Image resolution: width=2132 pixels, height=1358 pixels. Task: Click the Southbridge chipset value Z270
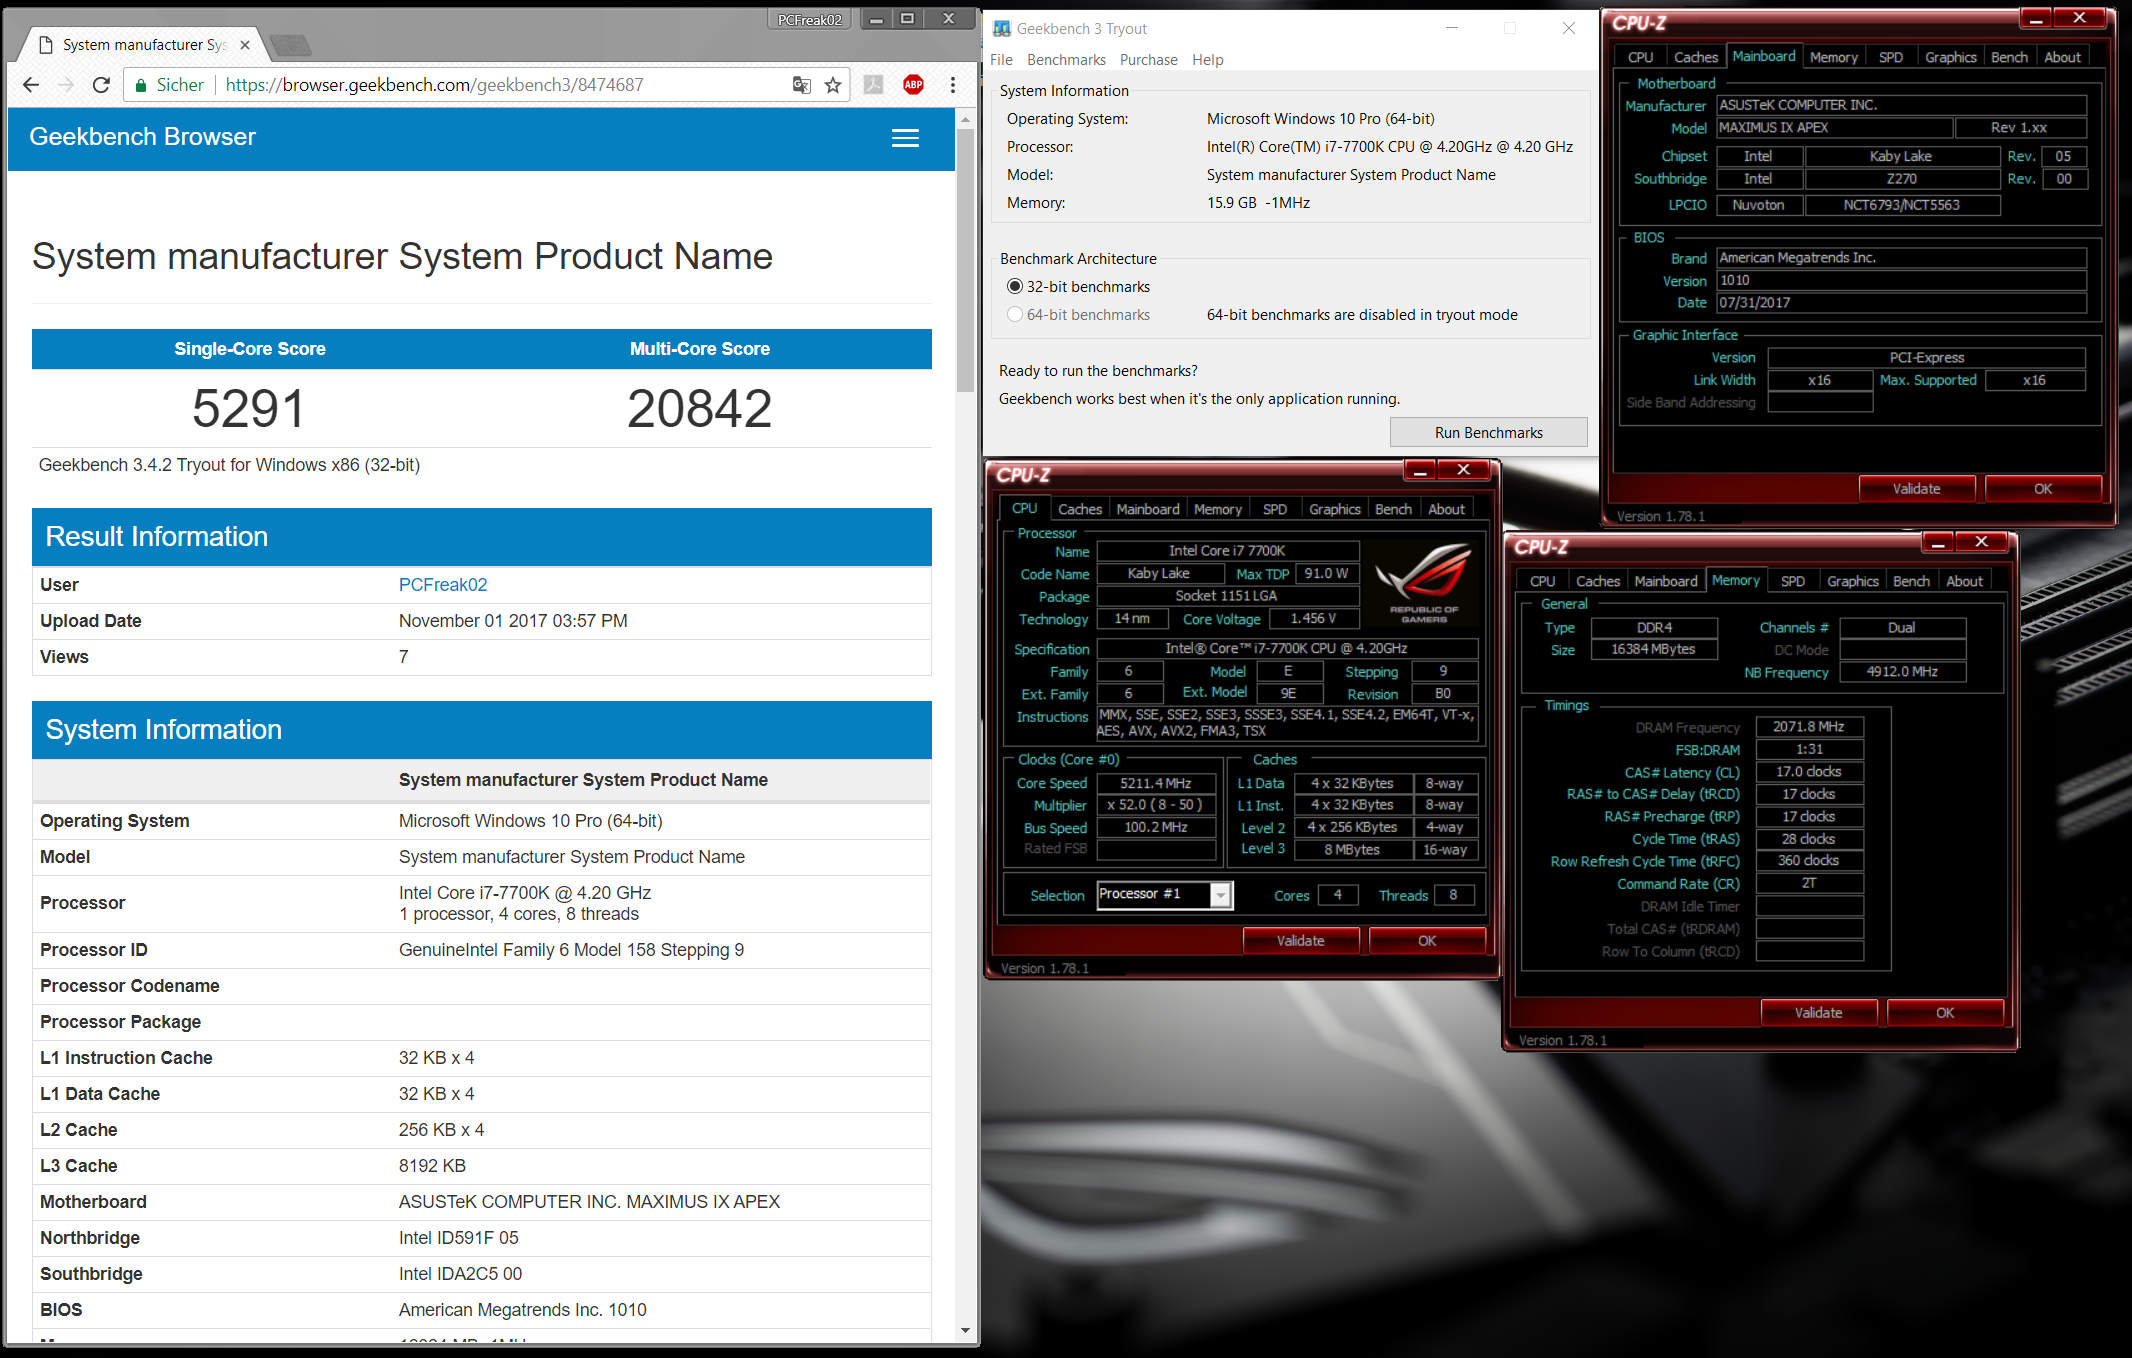pyautogui.click(x=1902, y=179)
